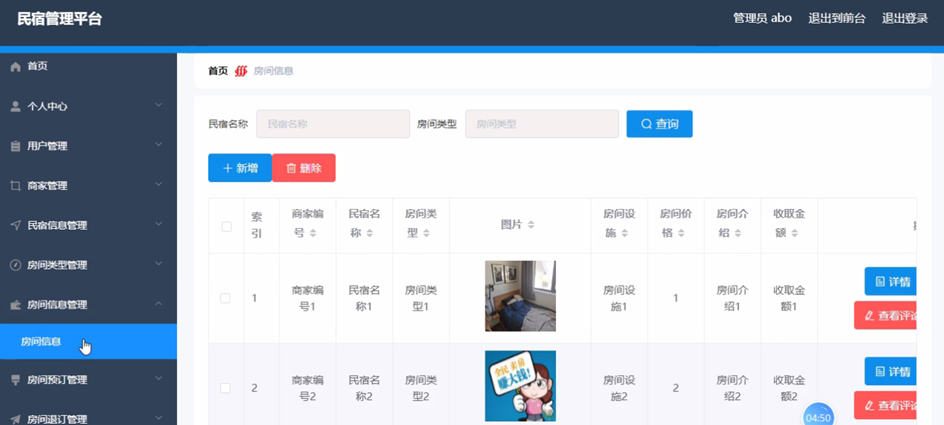Collapse the 房间信息管理 chevron

158,303
